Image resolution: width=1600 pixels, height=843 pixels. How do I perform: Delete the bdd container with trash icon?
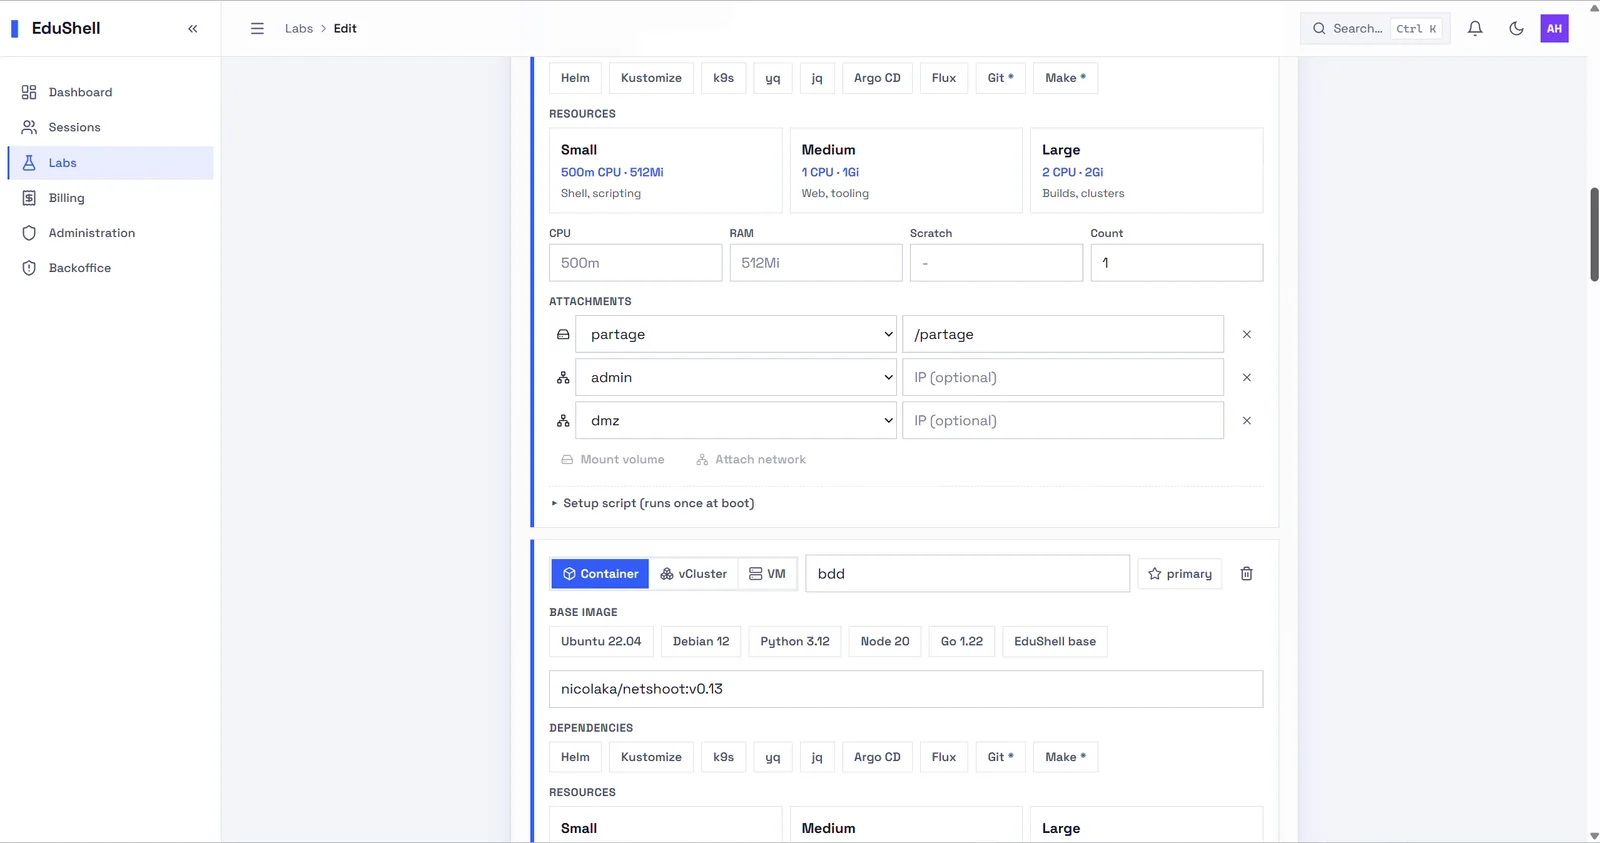point(1247,574)
